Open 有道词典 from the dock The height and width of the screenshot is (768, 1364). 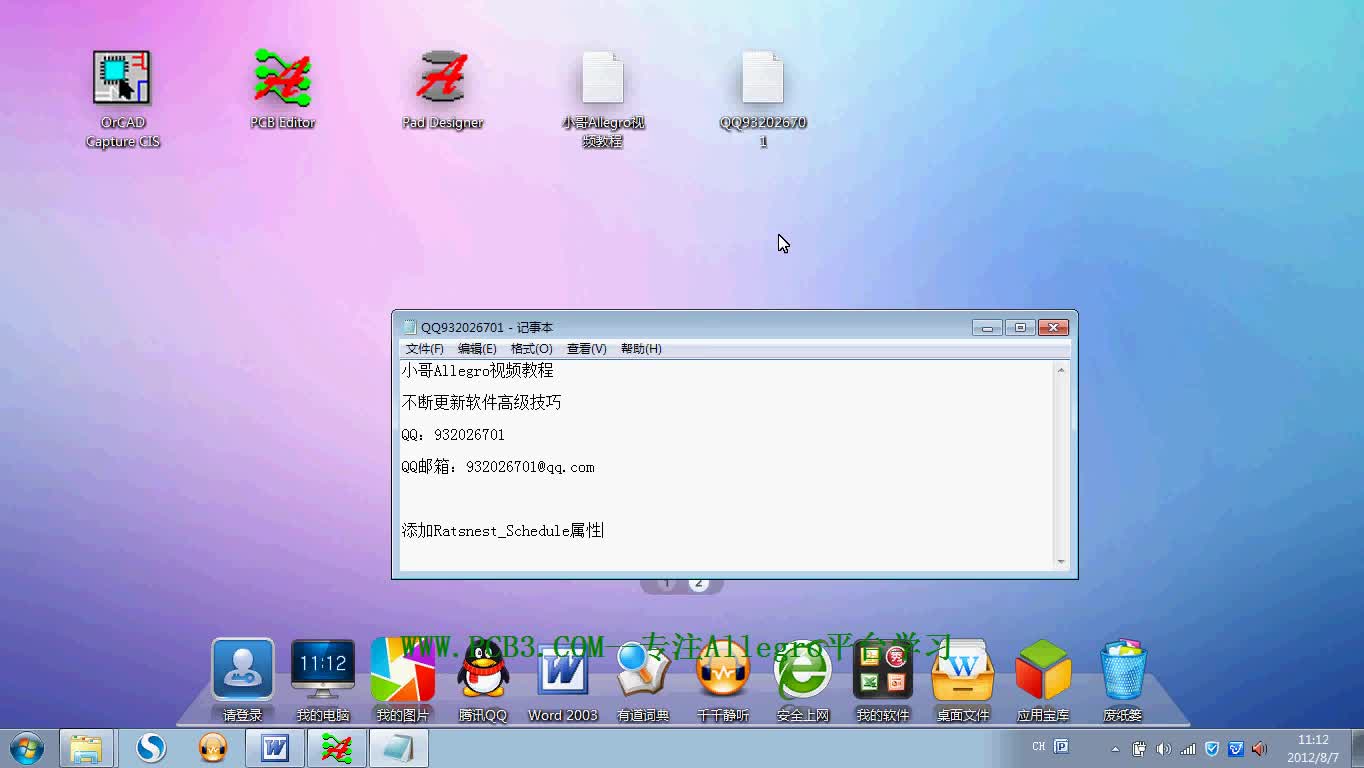tap(643, 680)
